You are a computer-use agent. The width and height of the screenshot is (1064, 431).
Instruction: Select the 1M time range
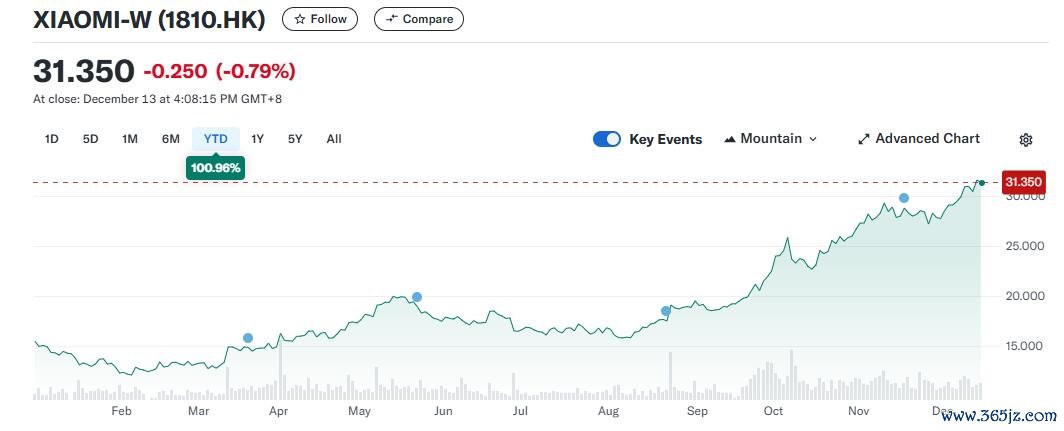tap(130, 139)
